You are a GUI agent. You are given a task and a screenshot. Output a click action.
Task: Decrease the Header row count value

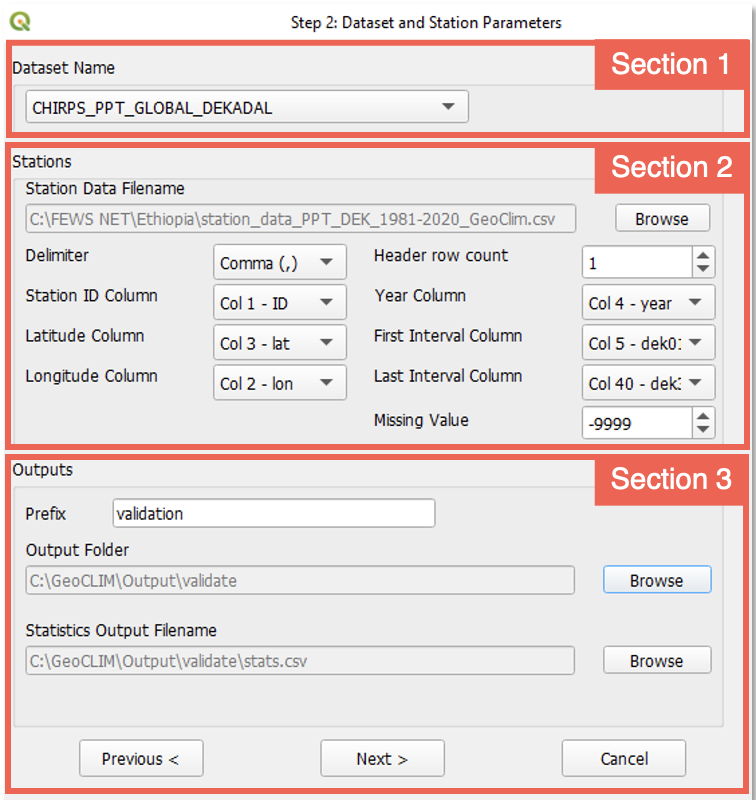(x=703, y=270)
